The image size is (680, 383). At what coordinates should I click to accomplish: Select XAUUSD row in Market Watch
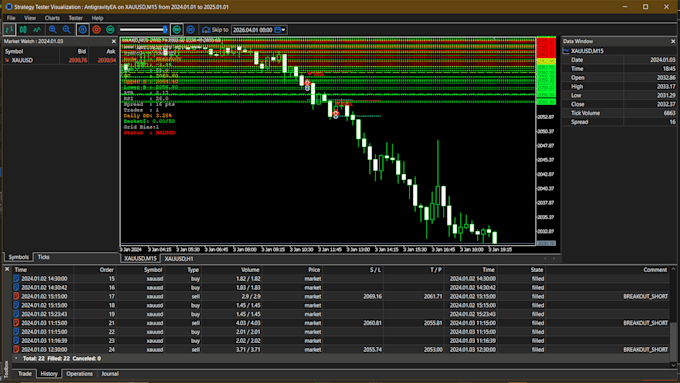click(60, 60)
